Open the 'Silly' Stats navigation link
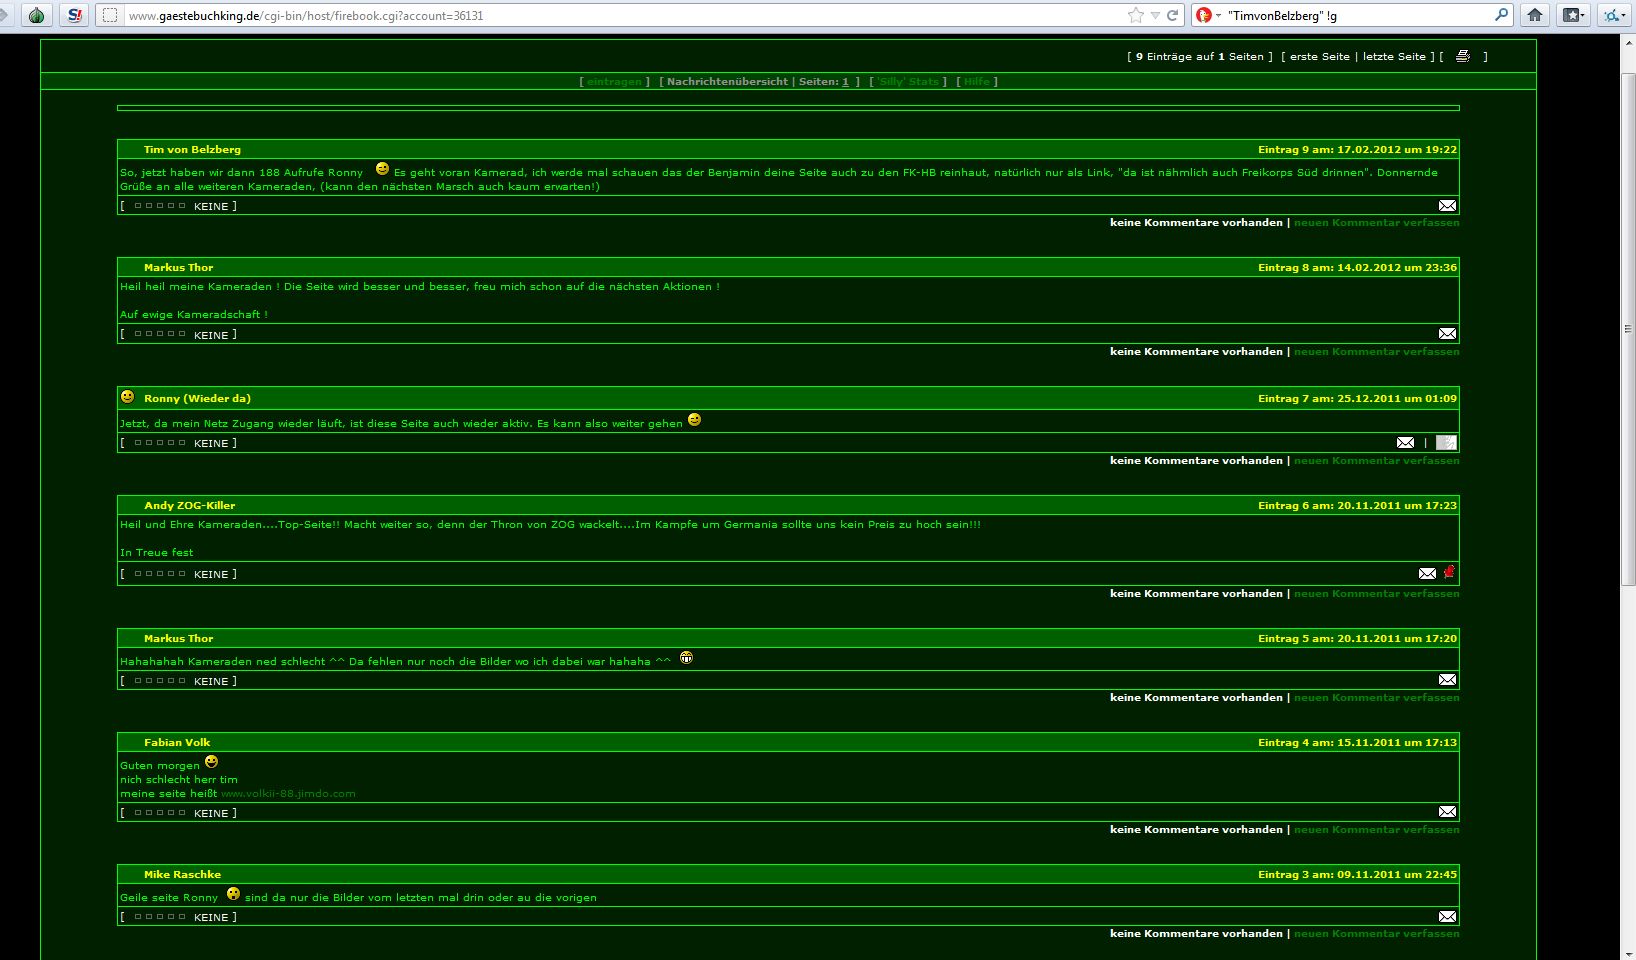 coord(908,82)
